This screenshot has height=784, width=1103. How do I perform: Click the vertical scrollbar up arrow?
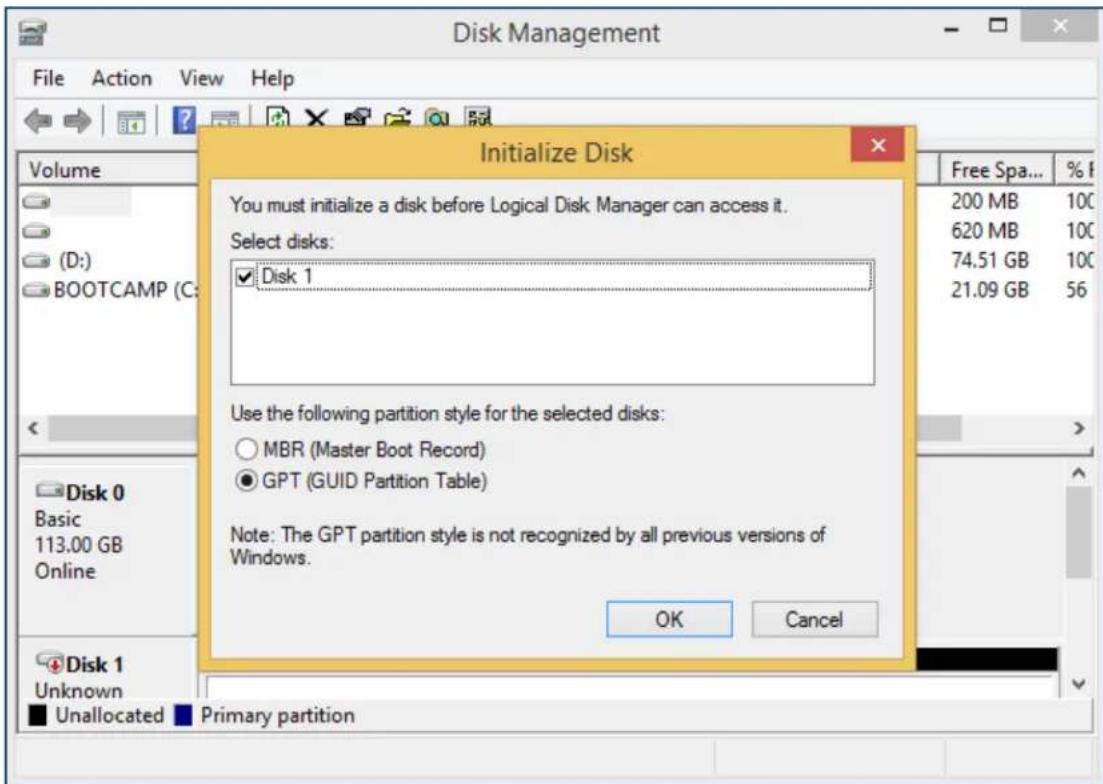[x=1078, y=474]
